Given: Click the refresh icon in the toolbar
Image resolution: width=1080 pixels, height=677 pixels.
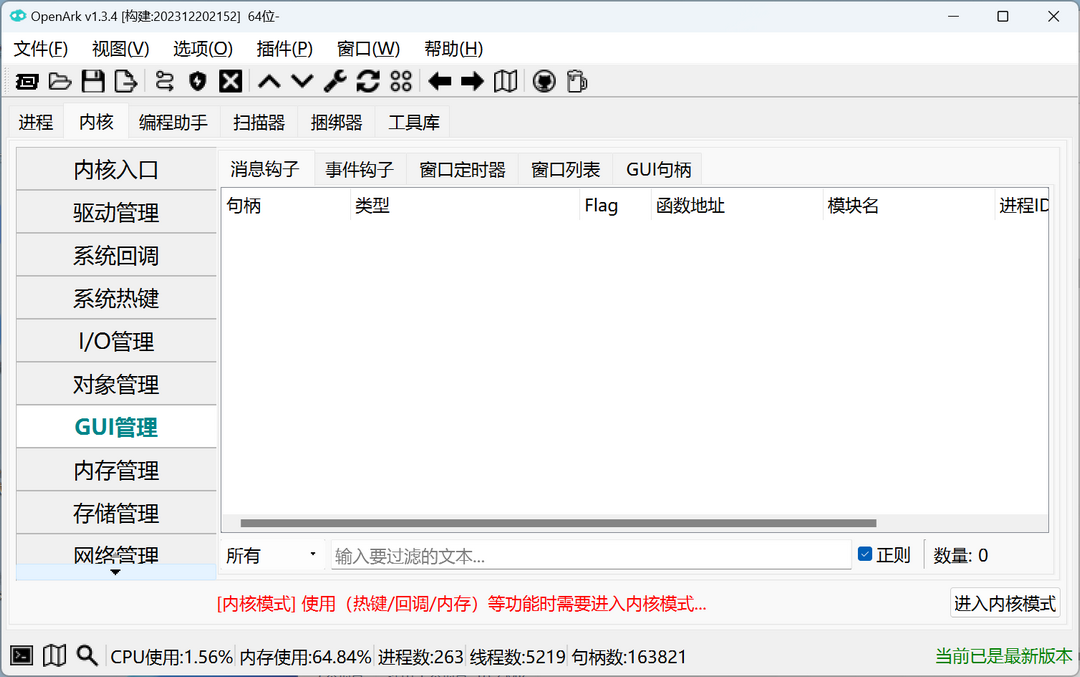Looking at the screenshot, I should [x=368, y=81].
